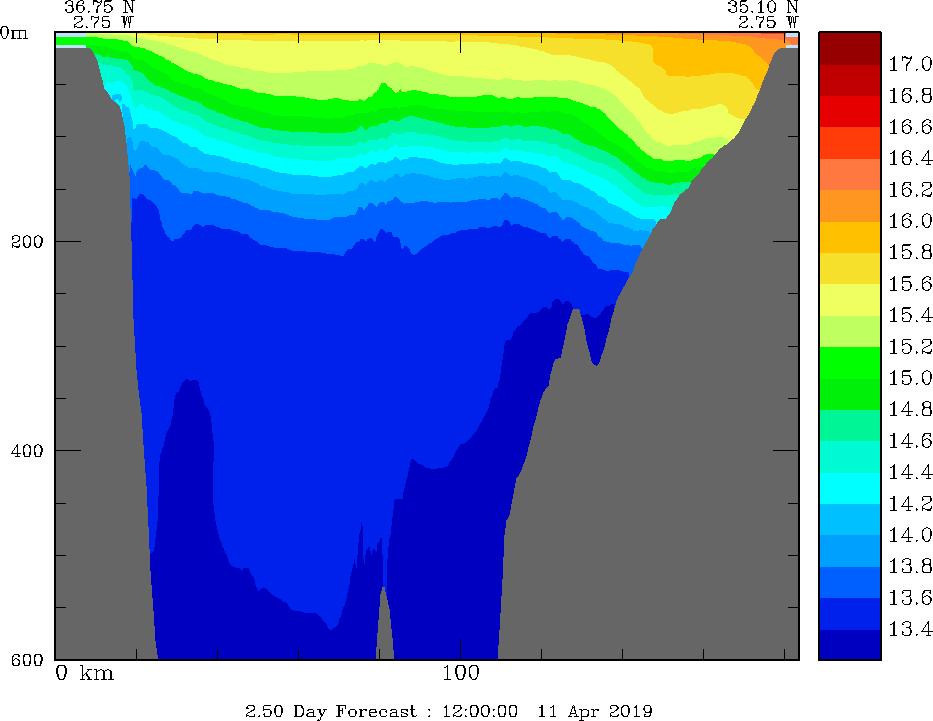Select the bright green colorbar swatch

(x=850, y=362)
